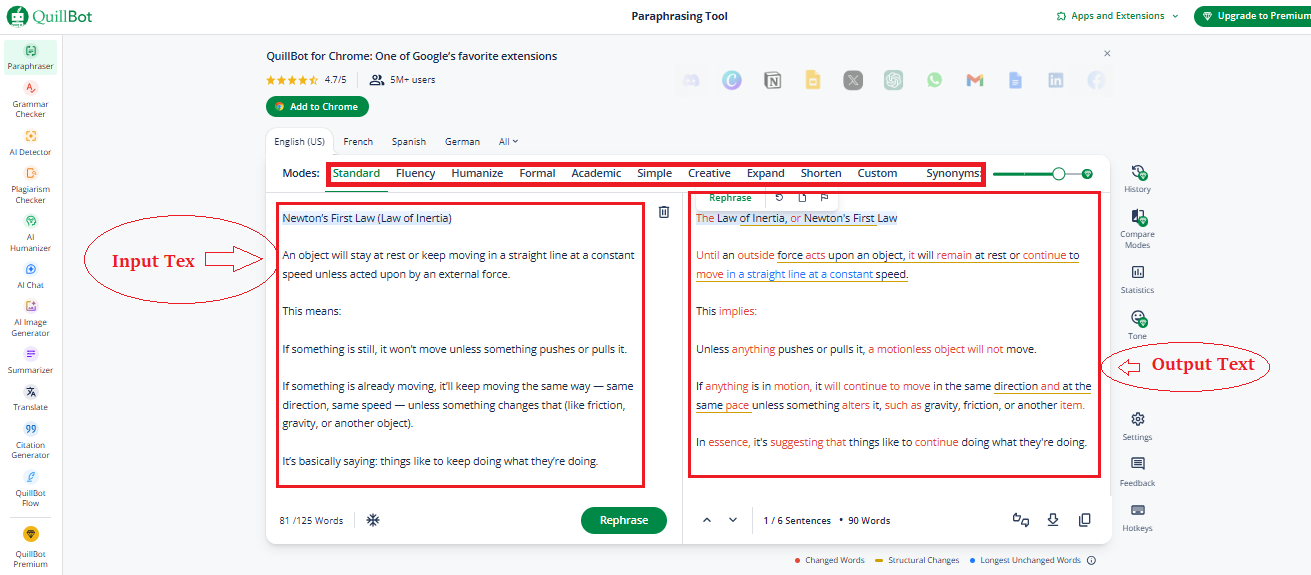Click the undo icon beside Rephrase popup
The image size is (1311, 575).
coord(780,198)
